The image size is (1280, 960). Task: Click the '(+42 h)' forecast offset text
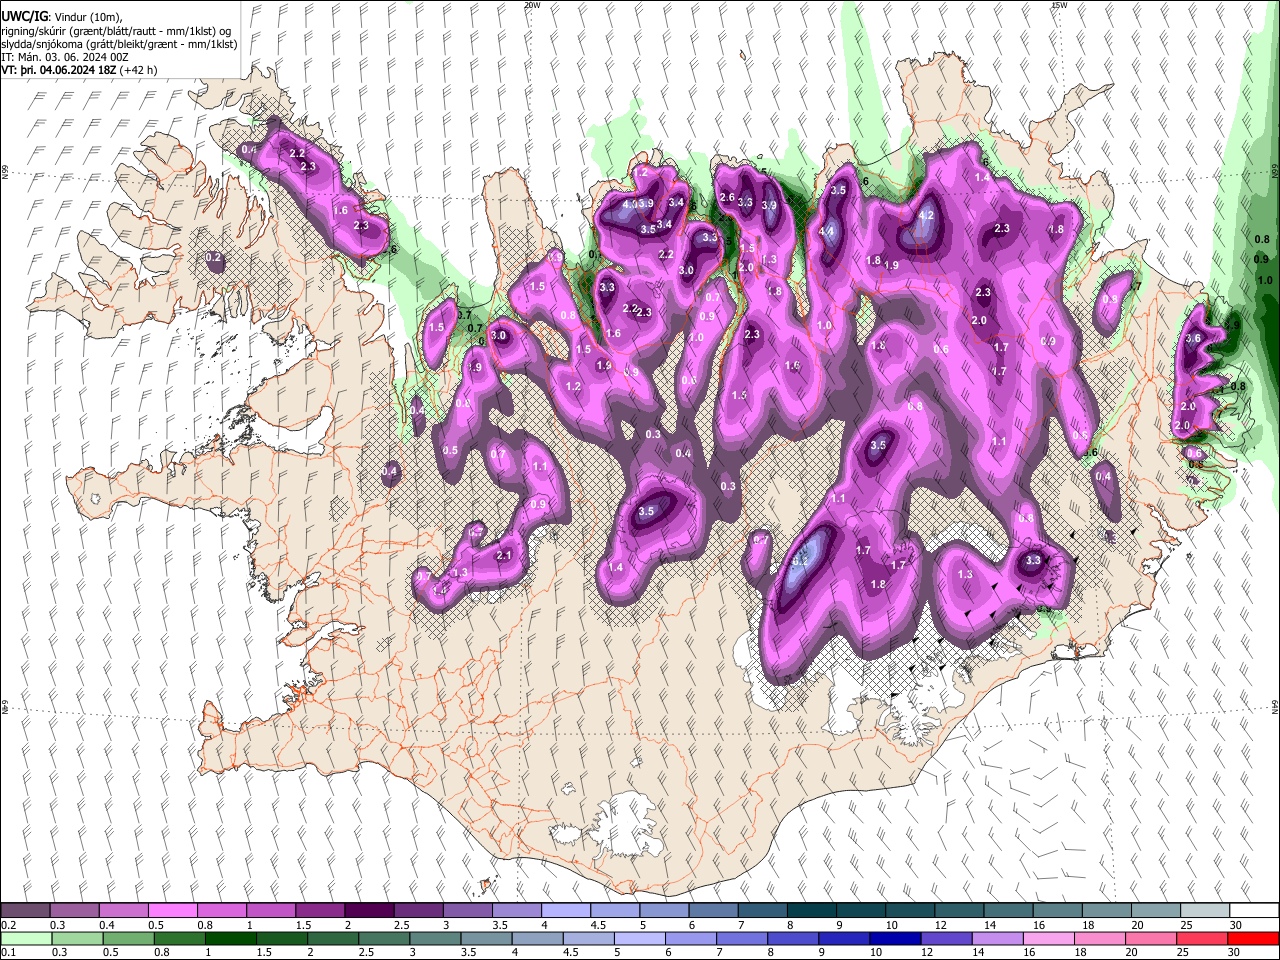138,71
